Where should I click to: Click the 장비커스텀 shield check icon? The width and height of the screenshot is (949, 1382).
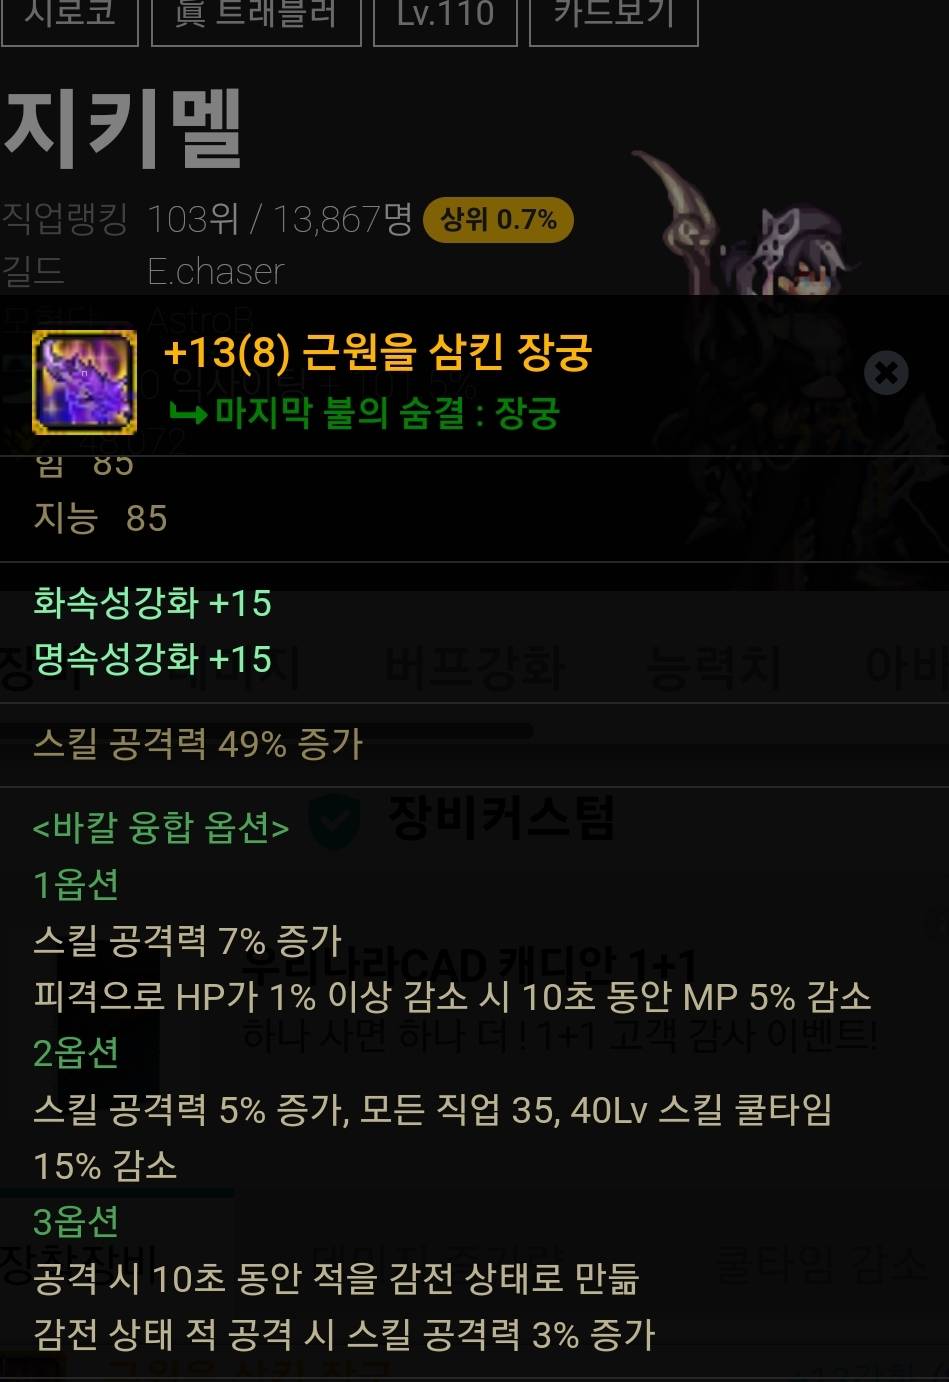pyautogui.click(x=333, y=820)
